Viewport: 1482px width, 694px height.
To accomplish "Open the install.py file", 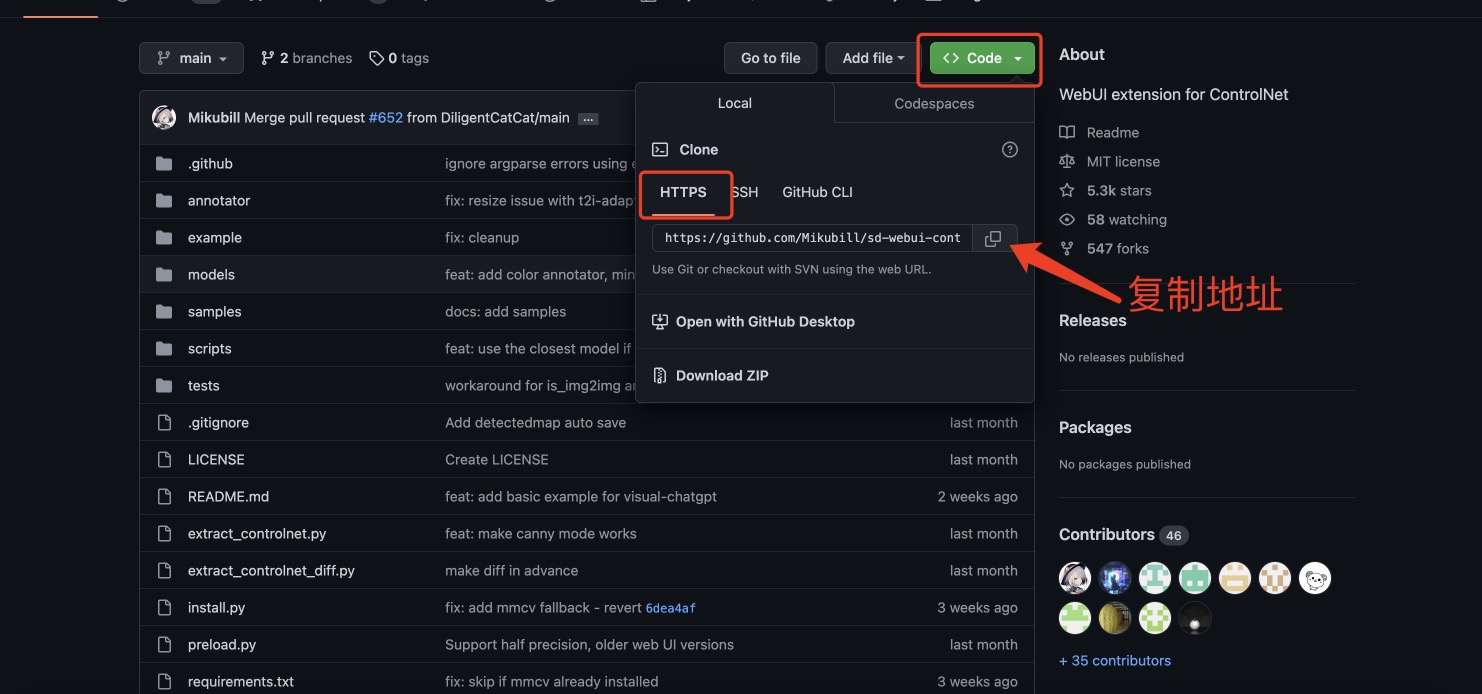I will point(216,607).
